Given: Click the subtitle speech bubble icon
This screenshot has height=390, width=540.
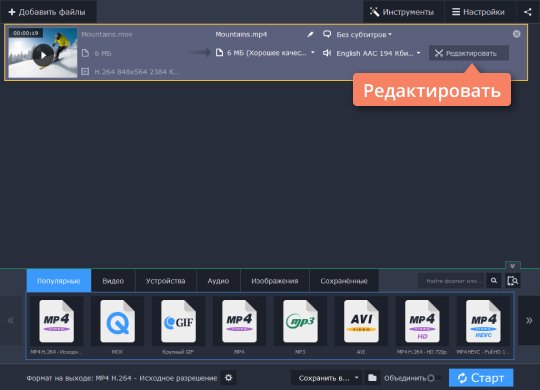Looking at the screenshot, I should coord(327,34).
